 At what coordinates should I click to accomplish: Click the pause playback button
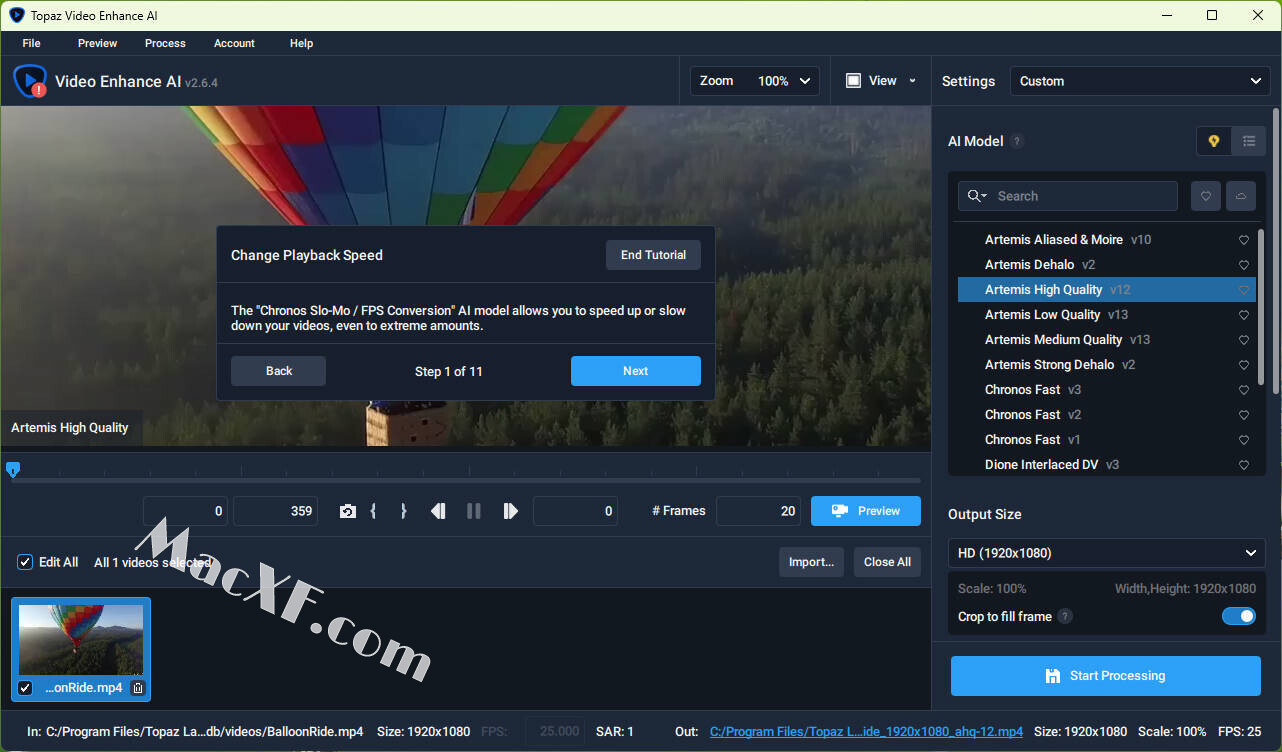474,511
